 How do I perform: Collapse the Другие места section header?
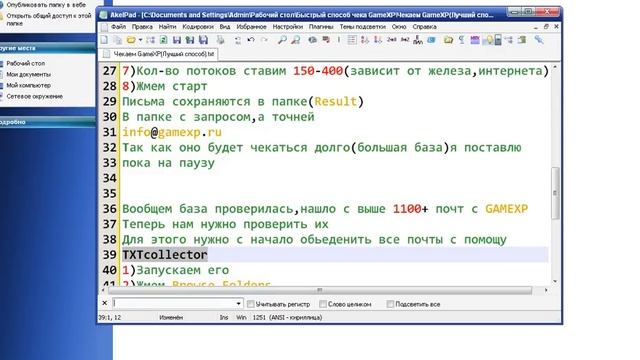[x=48, y=48]
